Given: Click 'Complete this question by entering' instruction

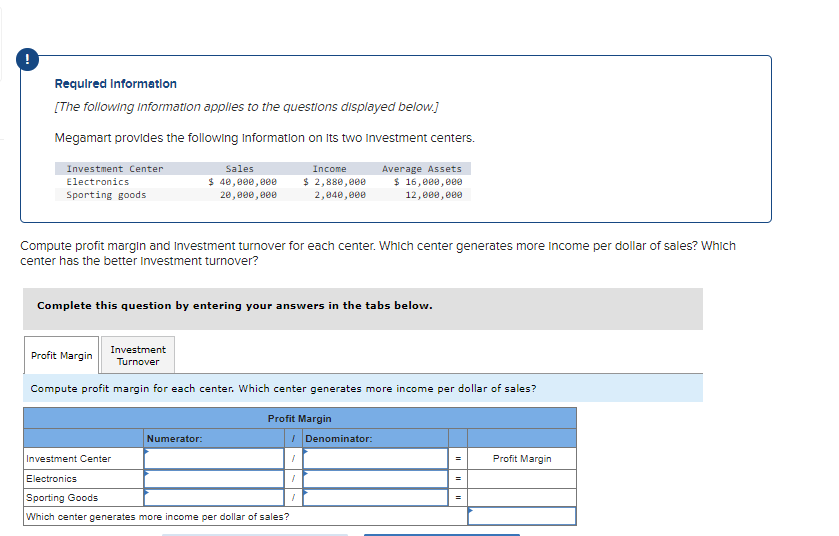Looking at the screenshot, I should (234, 305).
